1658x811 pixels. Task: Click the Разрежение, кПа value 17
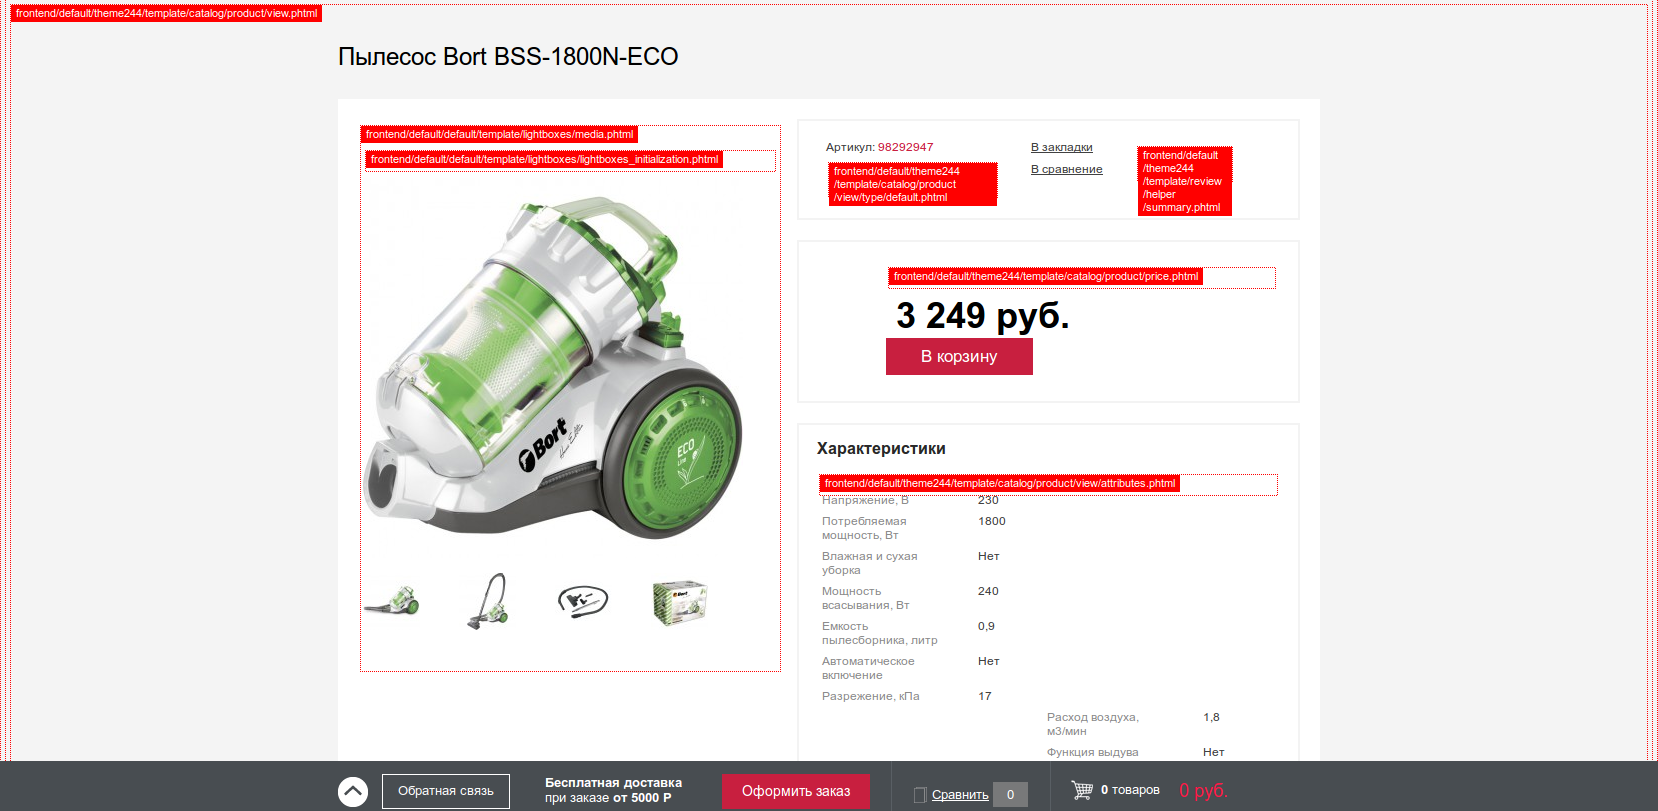pos(985,696)
